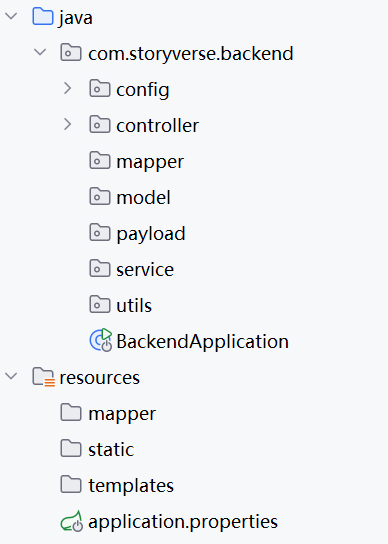
Task: Select the 'payload' package label
Action: coord(151,234)
